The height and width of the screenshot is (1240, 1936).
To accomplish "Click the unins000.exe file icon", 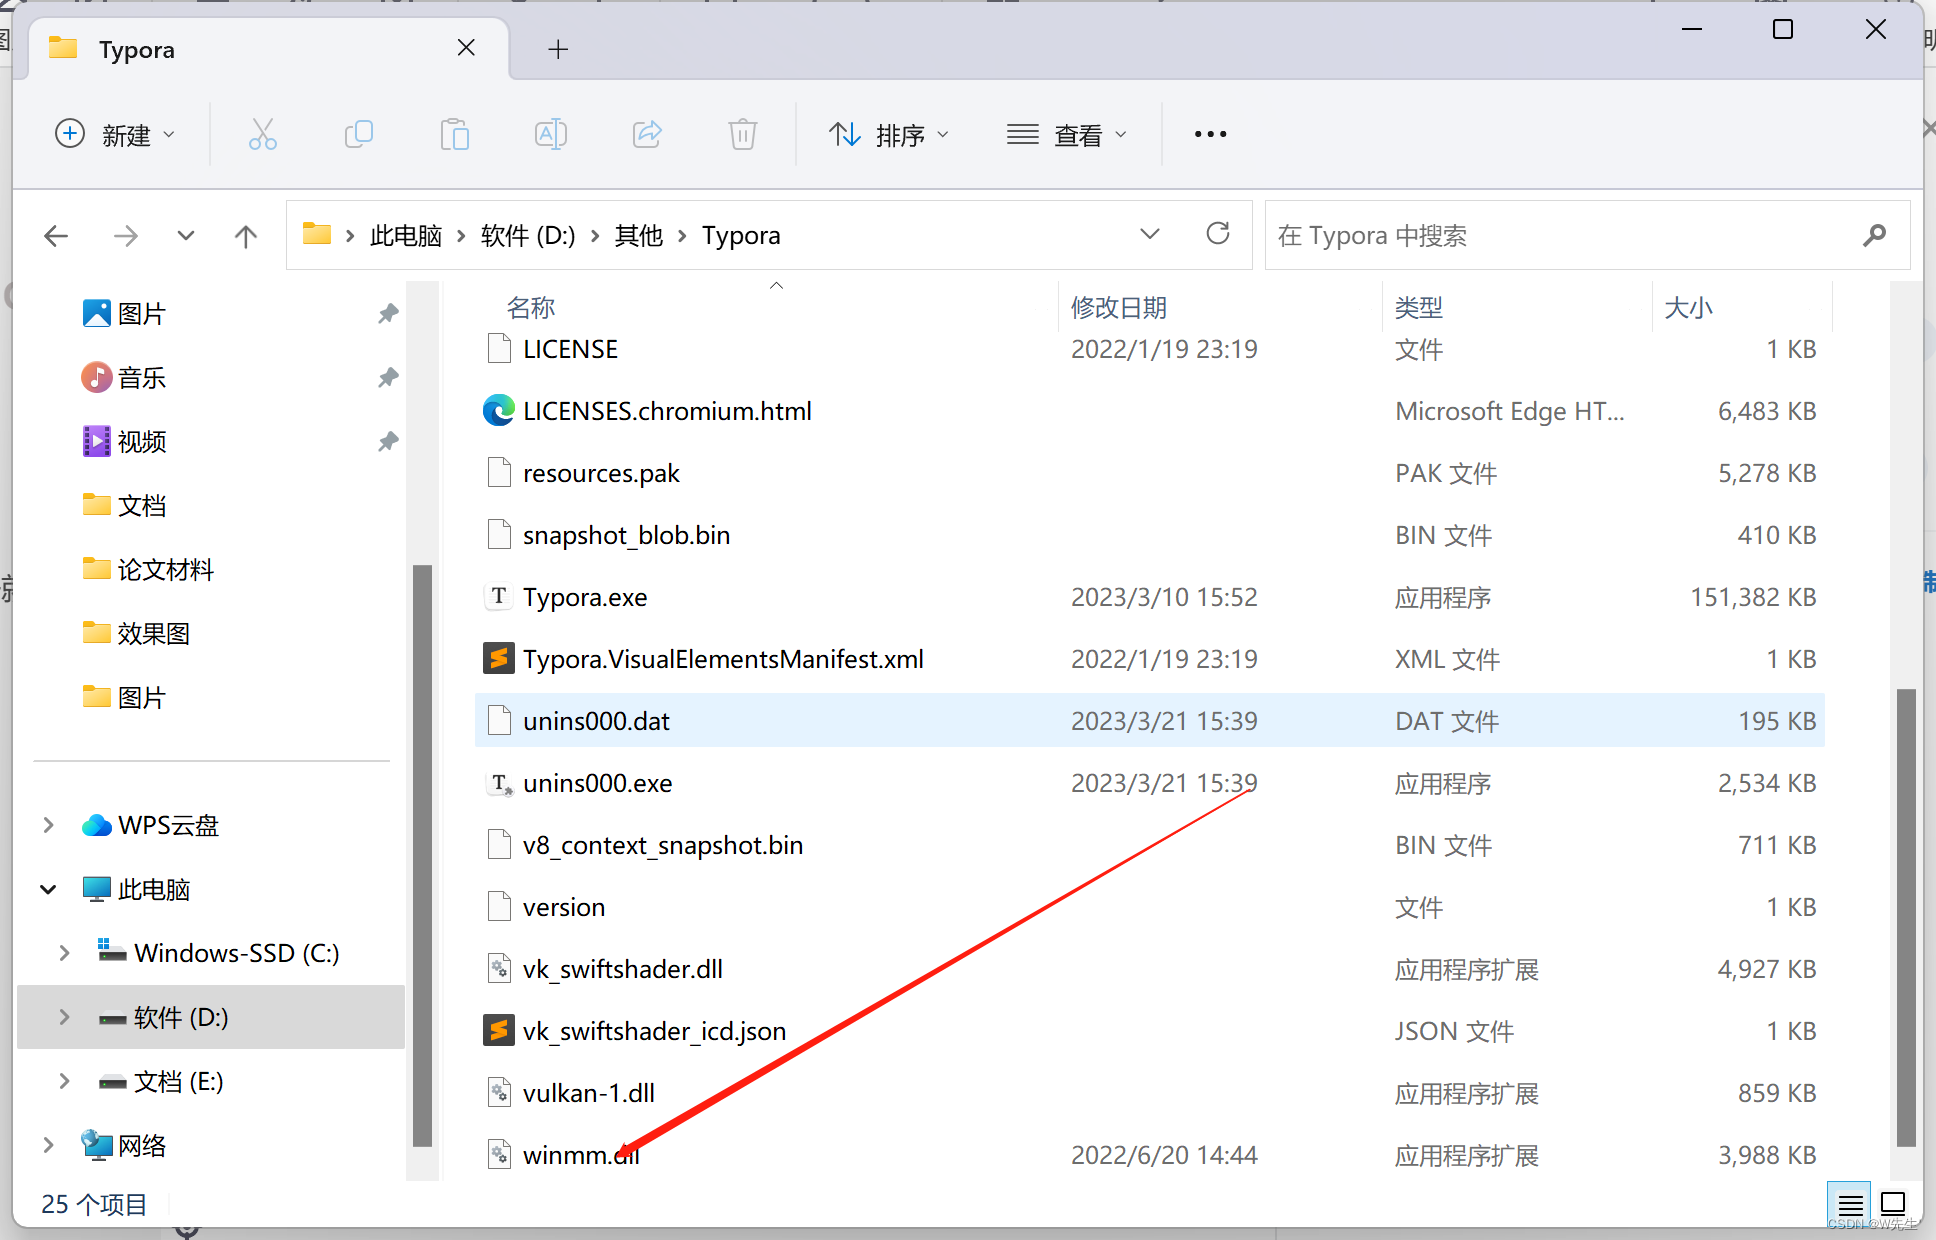I will tap(498, 783).
